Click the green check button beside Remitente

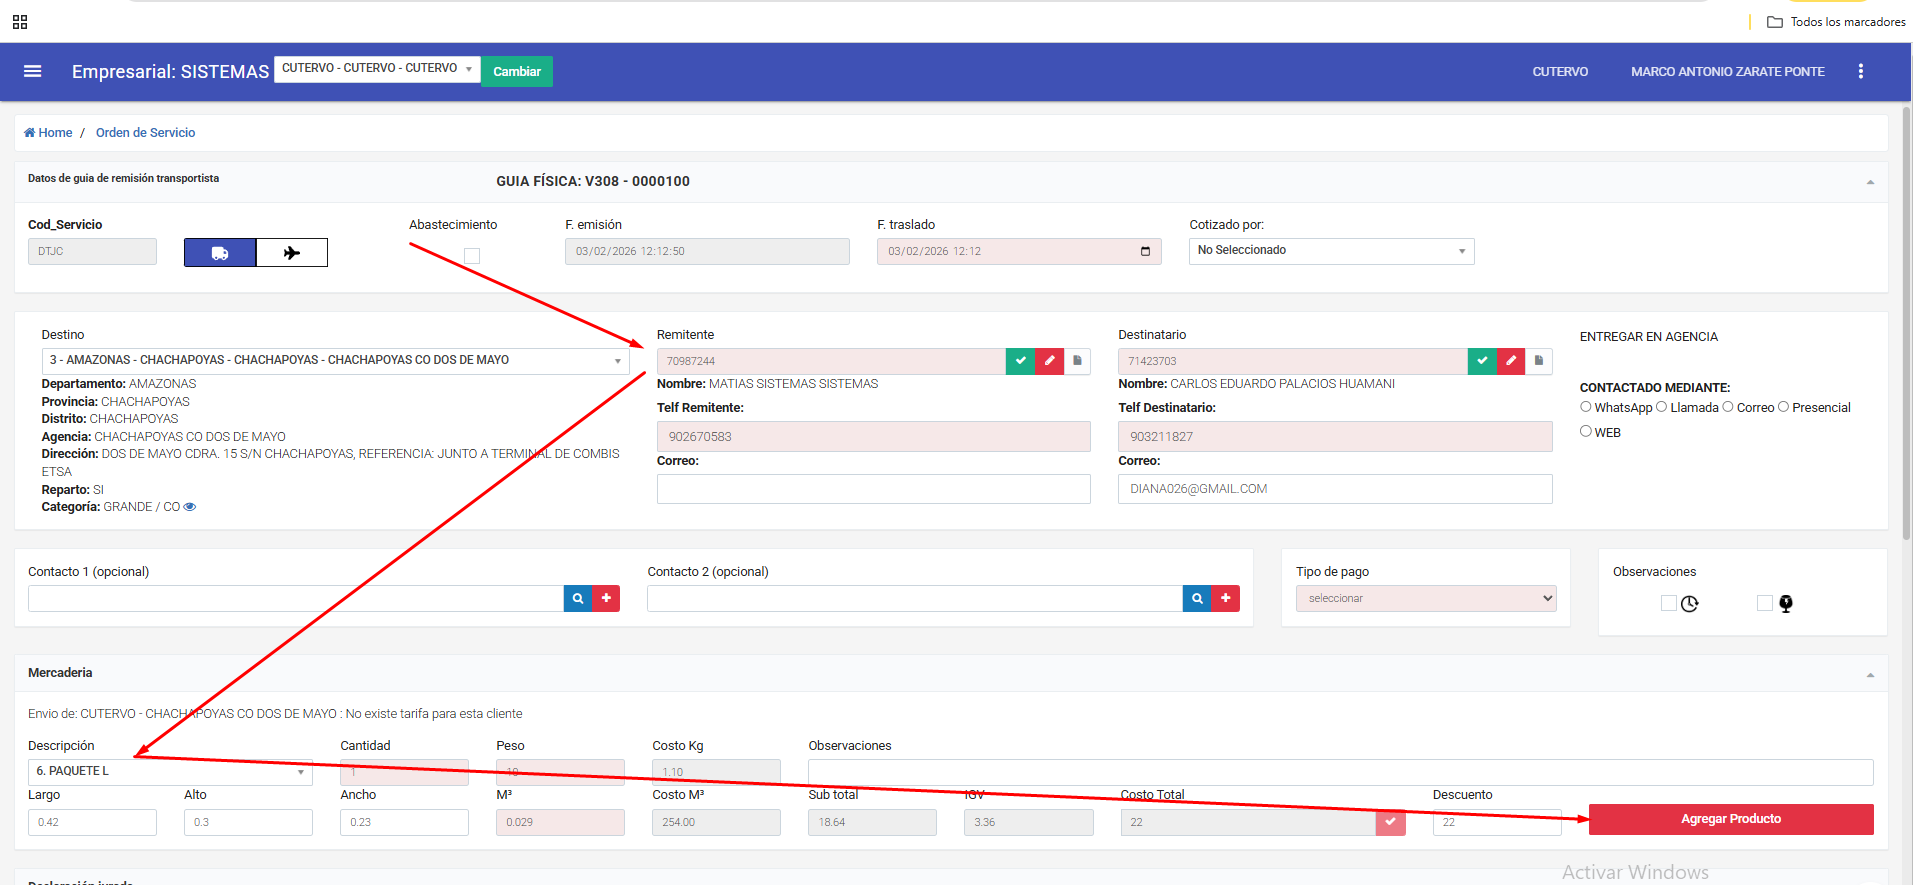(x=1020, y=361)
